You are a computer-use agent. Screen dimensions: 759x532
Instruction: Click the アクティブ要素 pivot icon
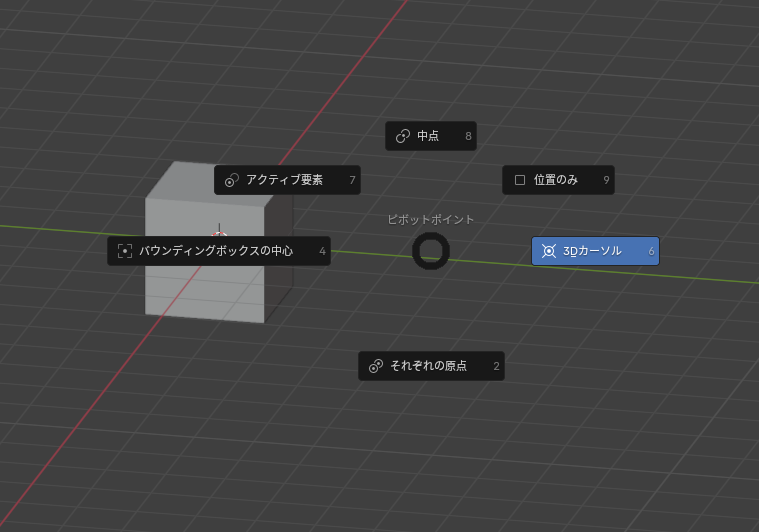click(x=232, y=180)
